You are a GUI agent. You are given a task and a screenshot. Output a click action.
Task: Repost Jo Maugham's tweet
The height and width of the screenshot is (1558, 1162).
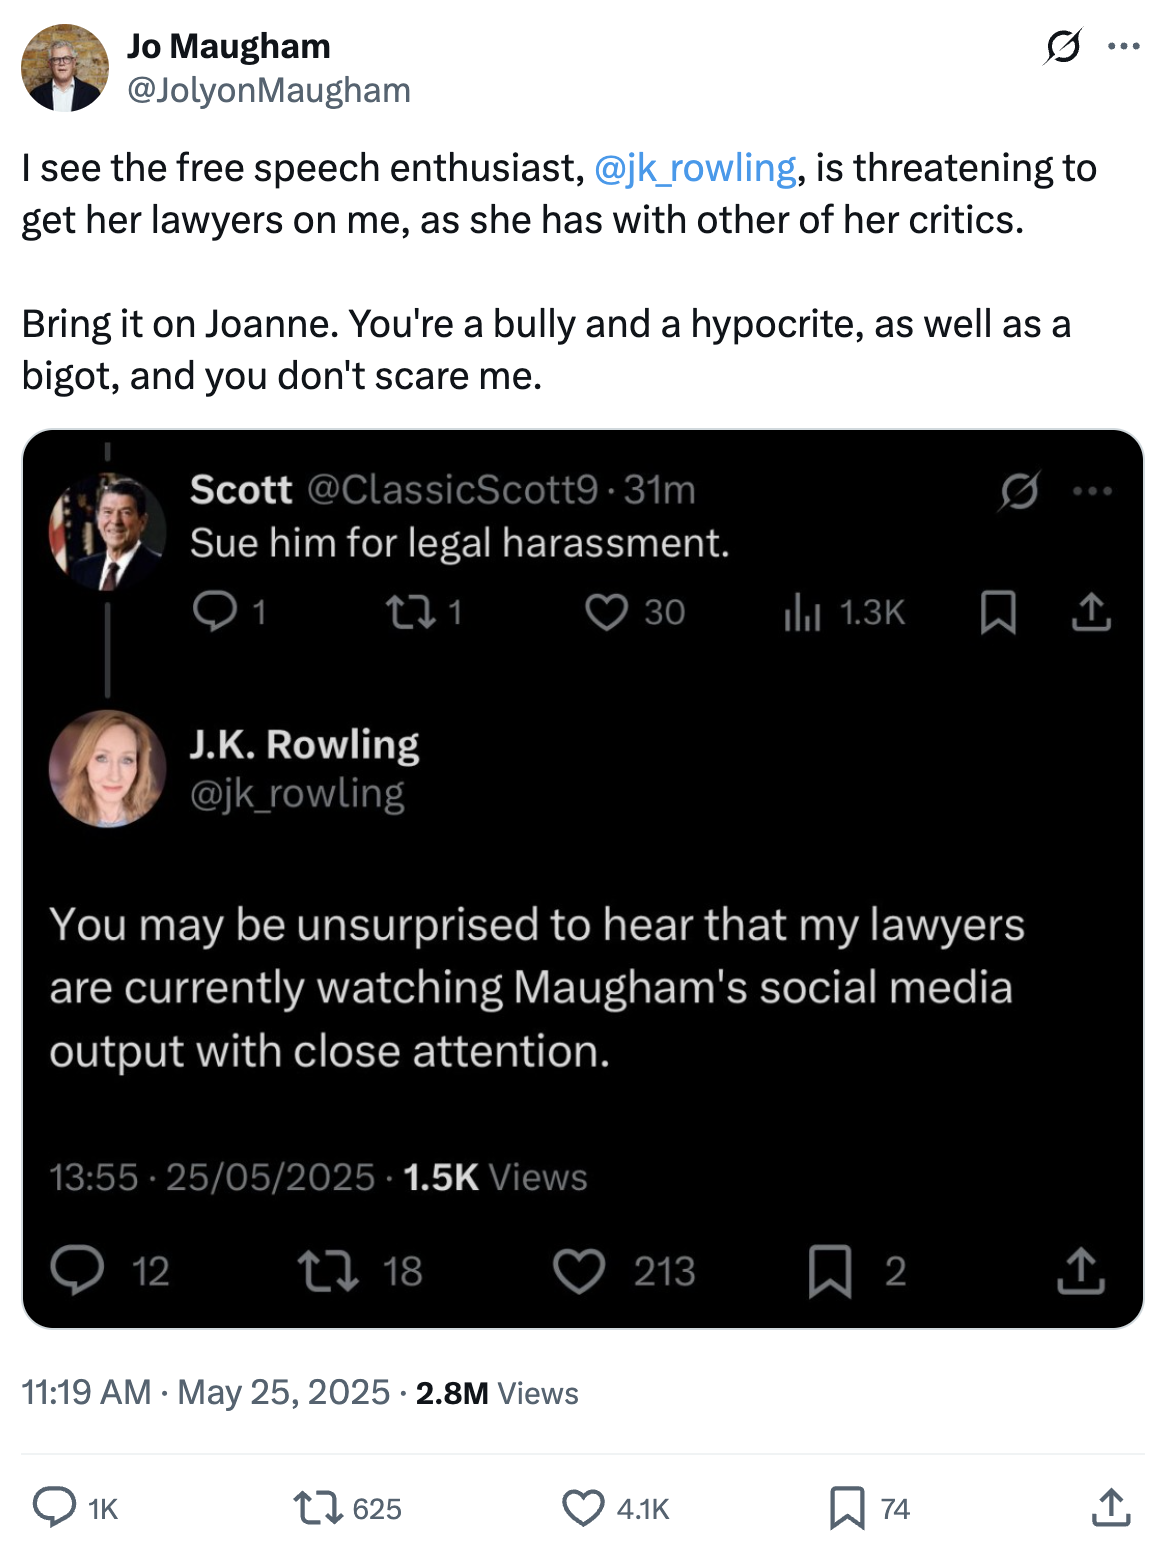point(319,1507)
